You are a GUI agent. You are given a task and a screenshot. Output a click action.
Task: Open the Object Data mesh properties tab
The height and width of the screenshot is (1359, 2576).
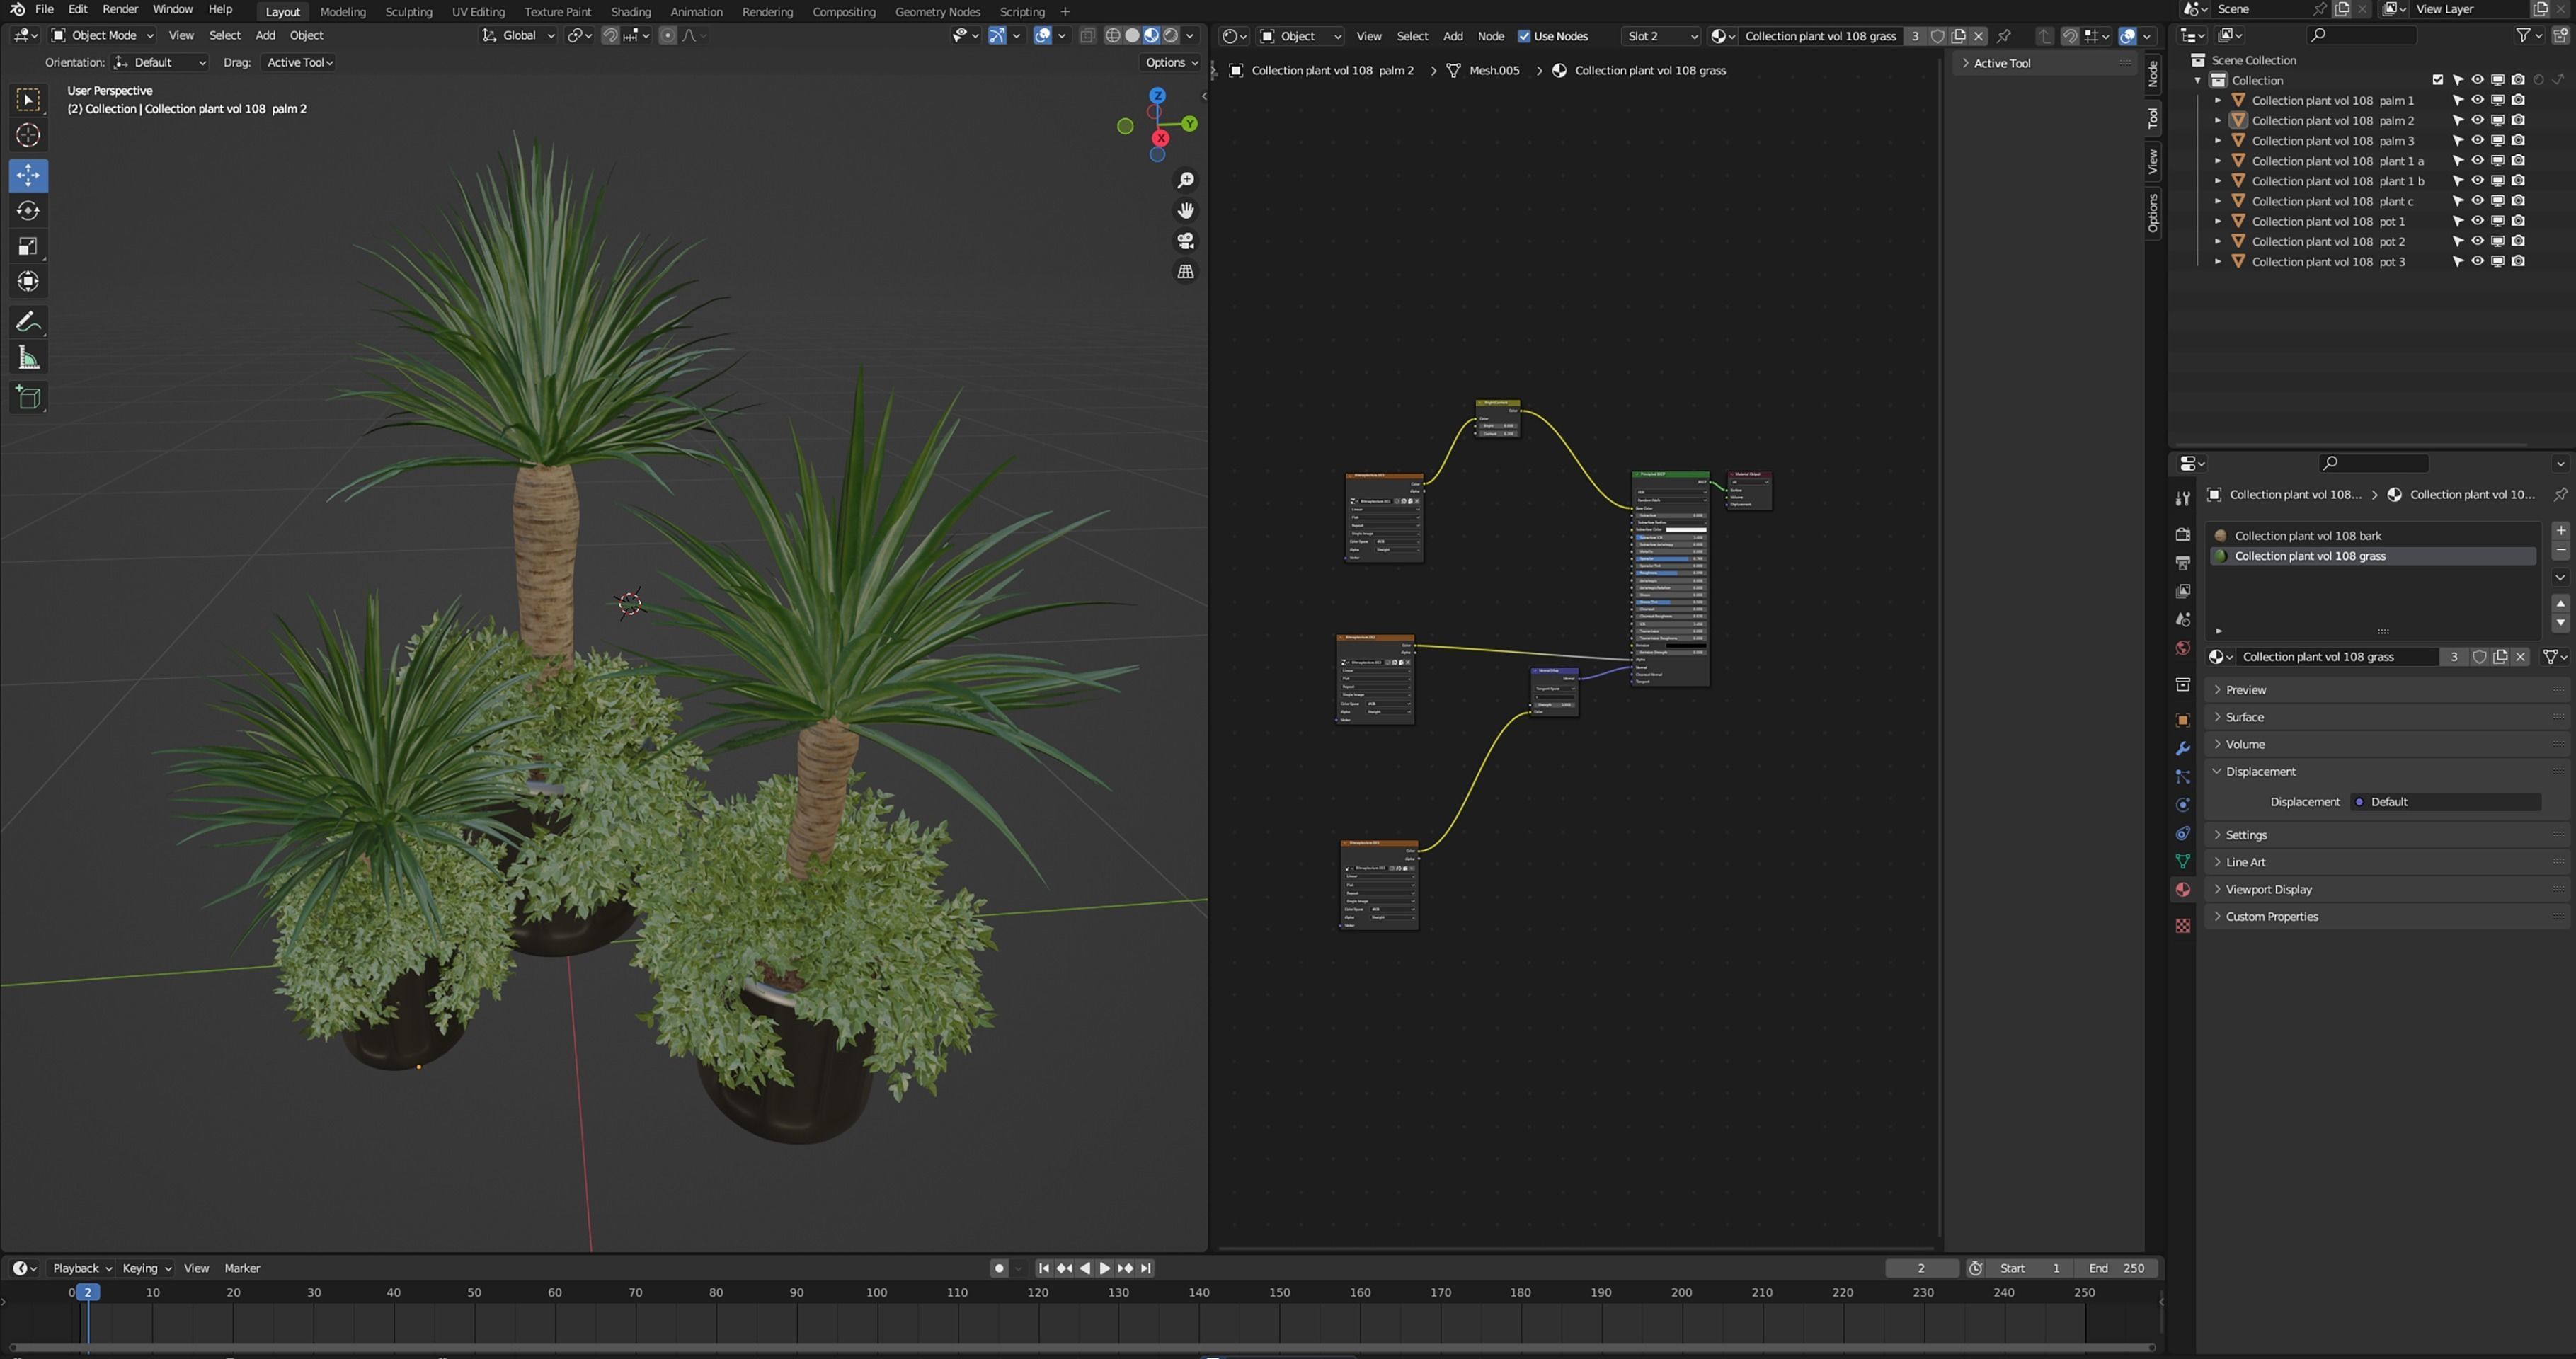(x=2183, y=861)
